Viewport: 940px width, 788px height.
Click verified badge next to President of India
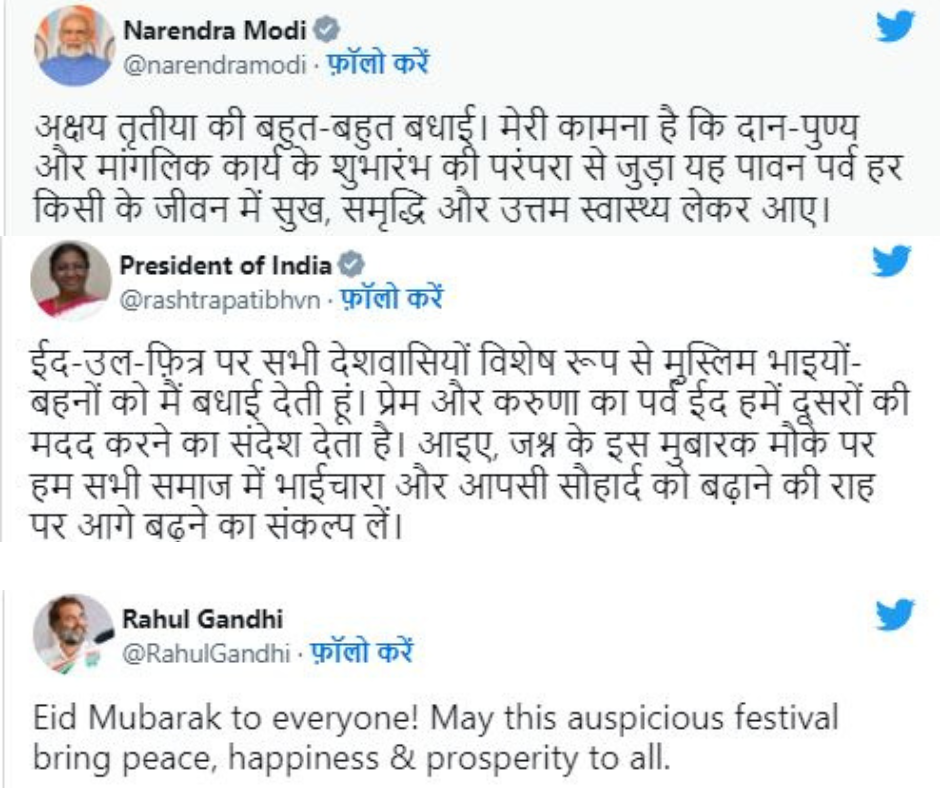351,265
